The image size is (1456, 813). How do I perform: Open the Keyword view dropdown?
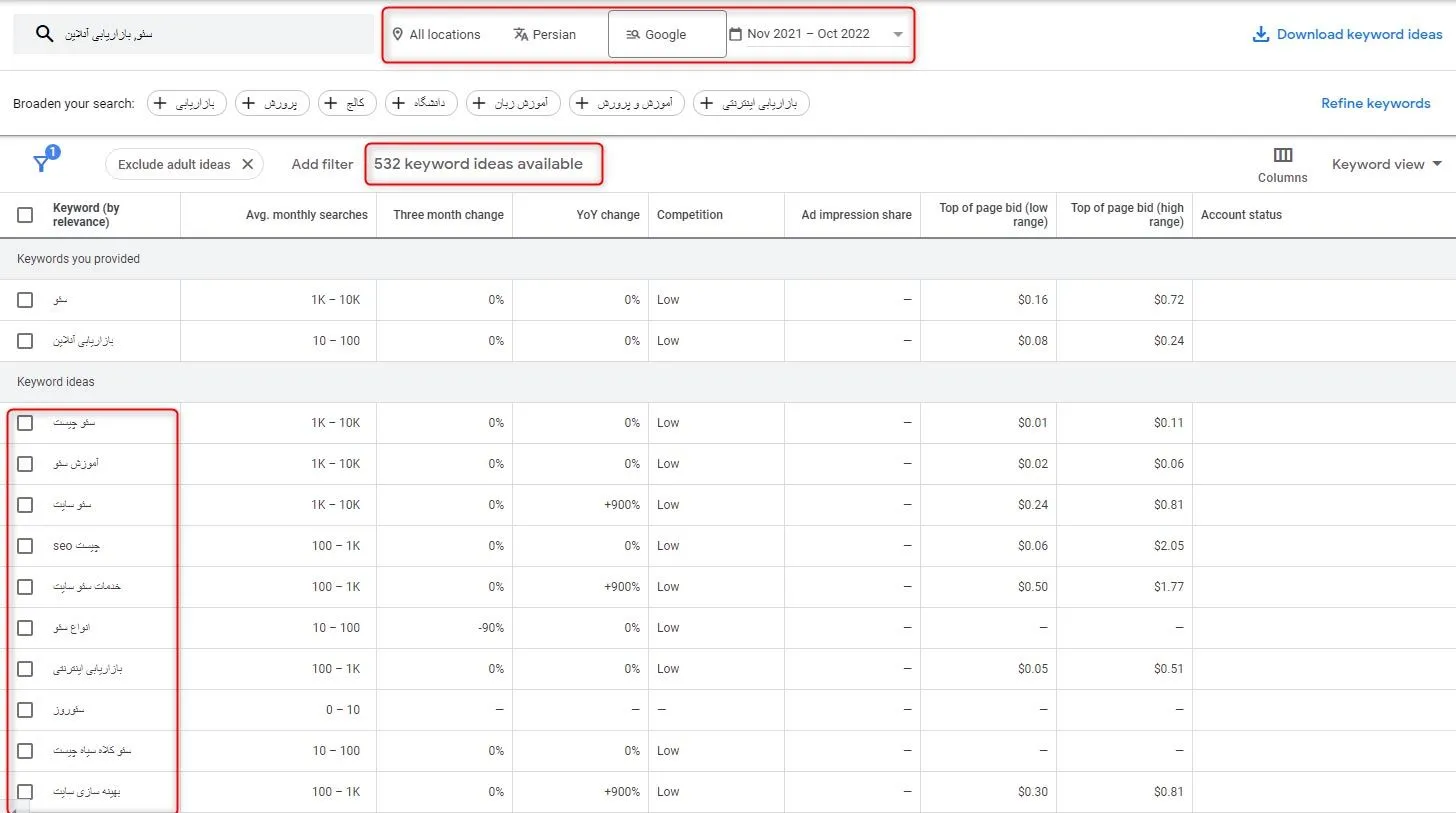pyautogui.click(x=1387, y=164)
